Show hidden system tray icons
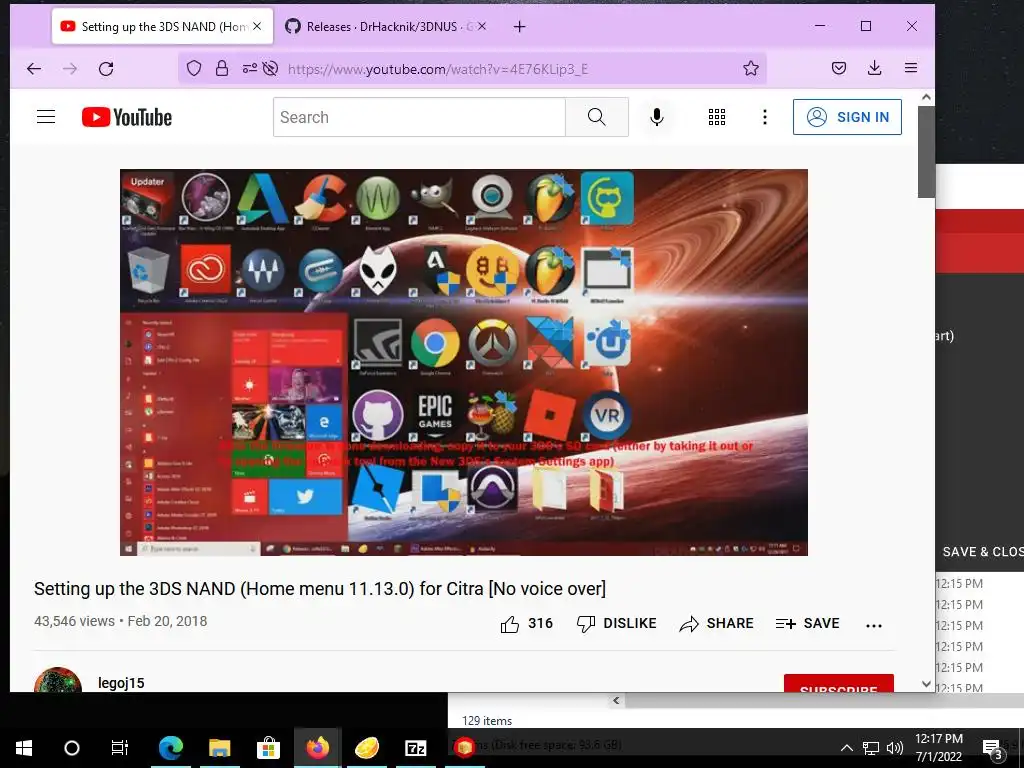 [x=846, y=748]
